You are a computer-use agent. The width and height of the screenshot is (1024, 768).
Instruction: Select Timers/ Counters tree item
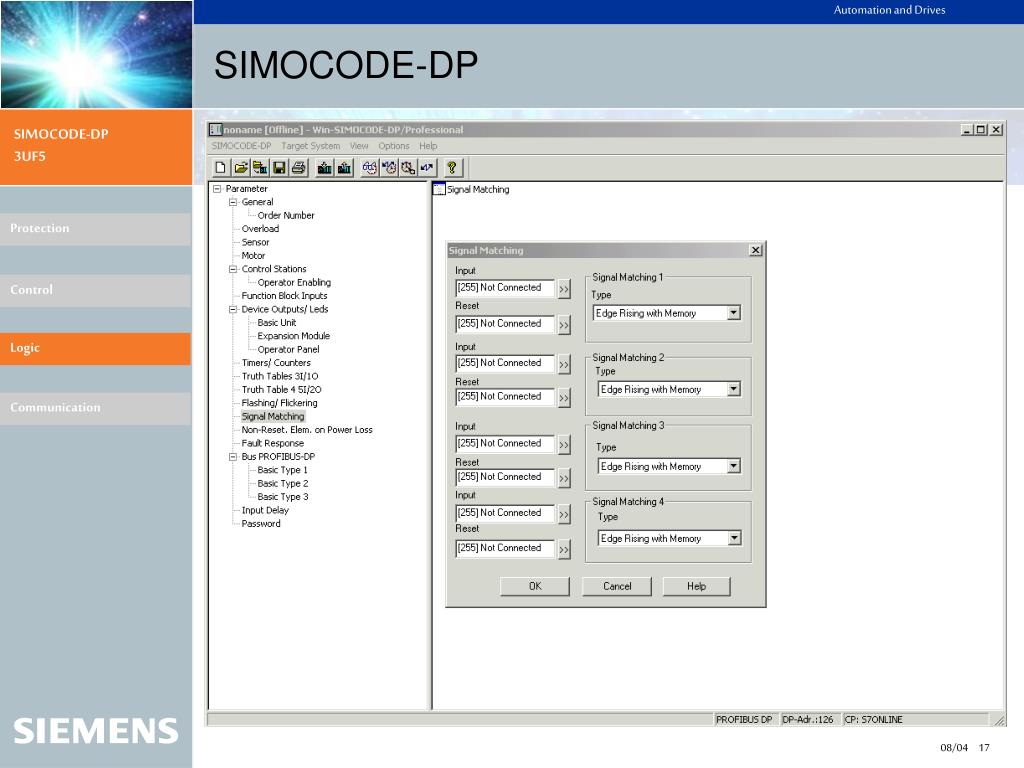(x=276, y=363)
